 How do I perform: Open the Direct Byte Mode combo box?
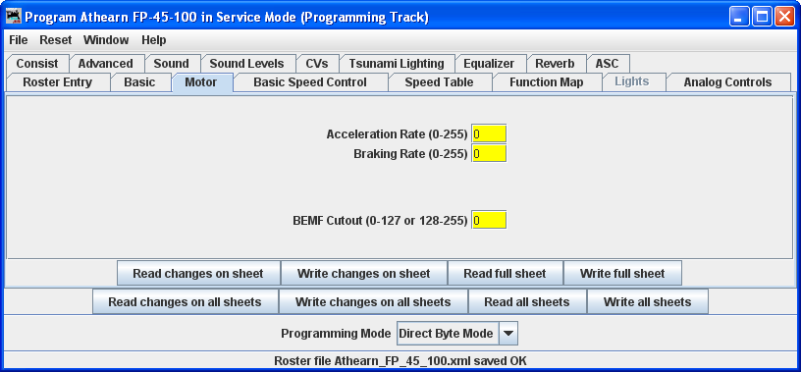click(x=458, y=334)
